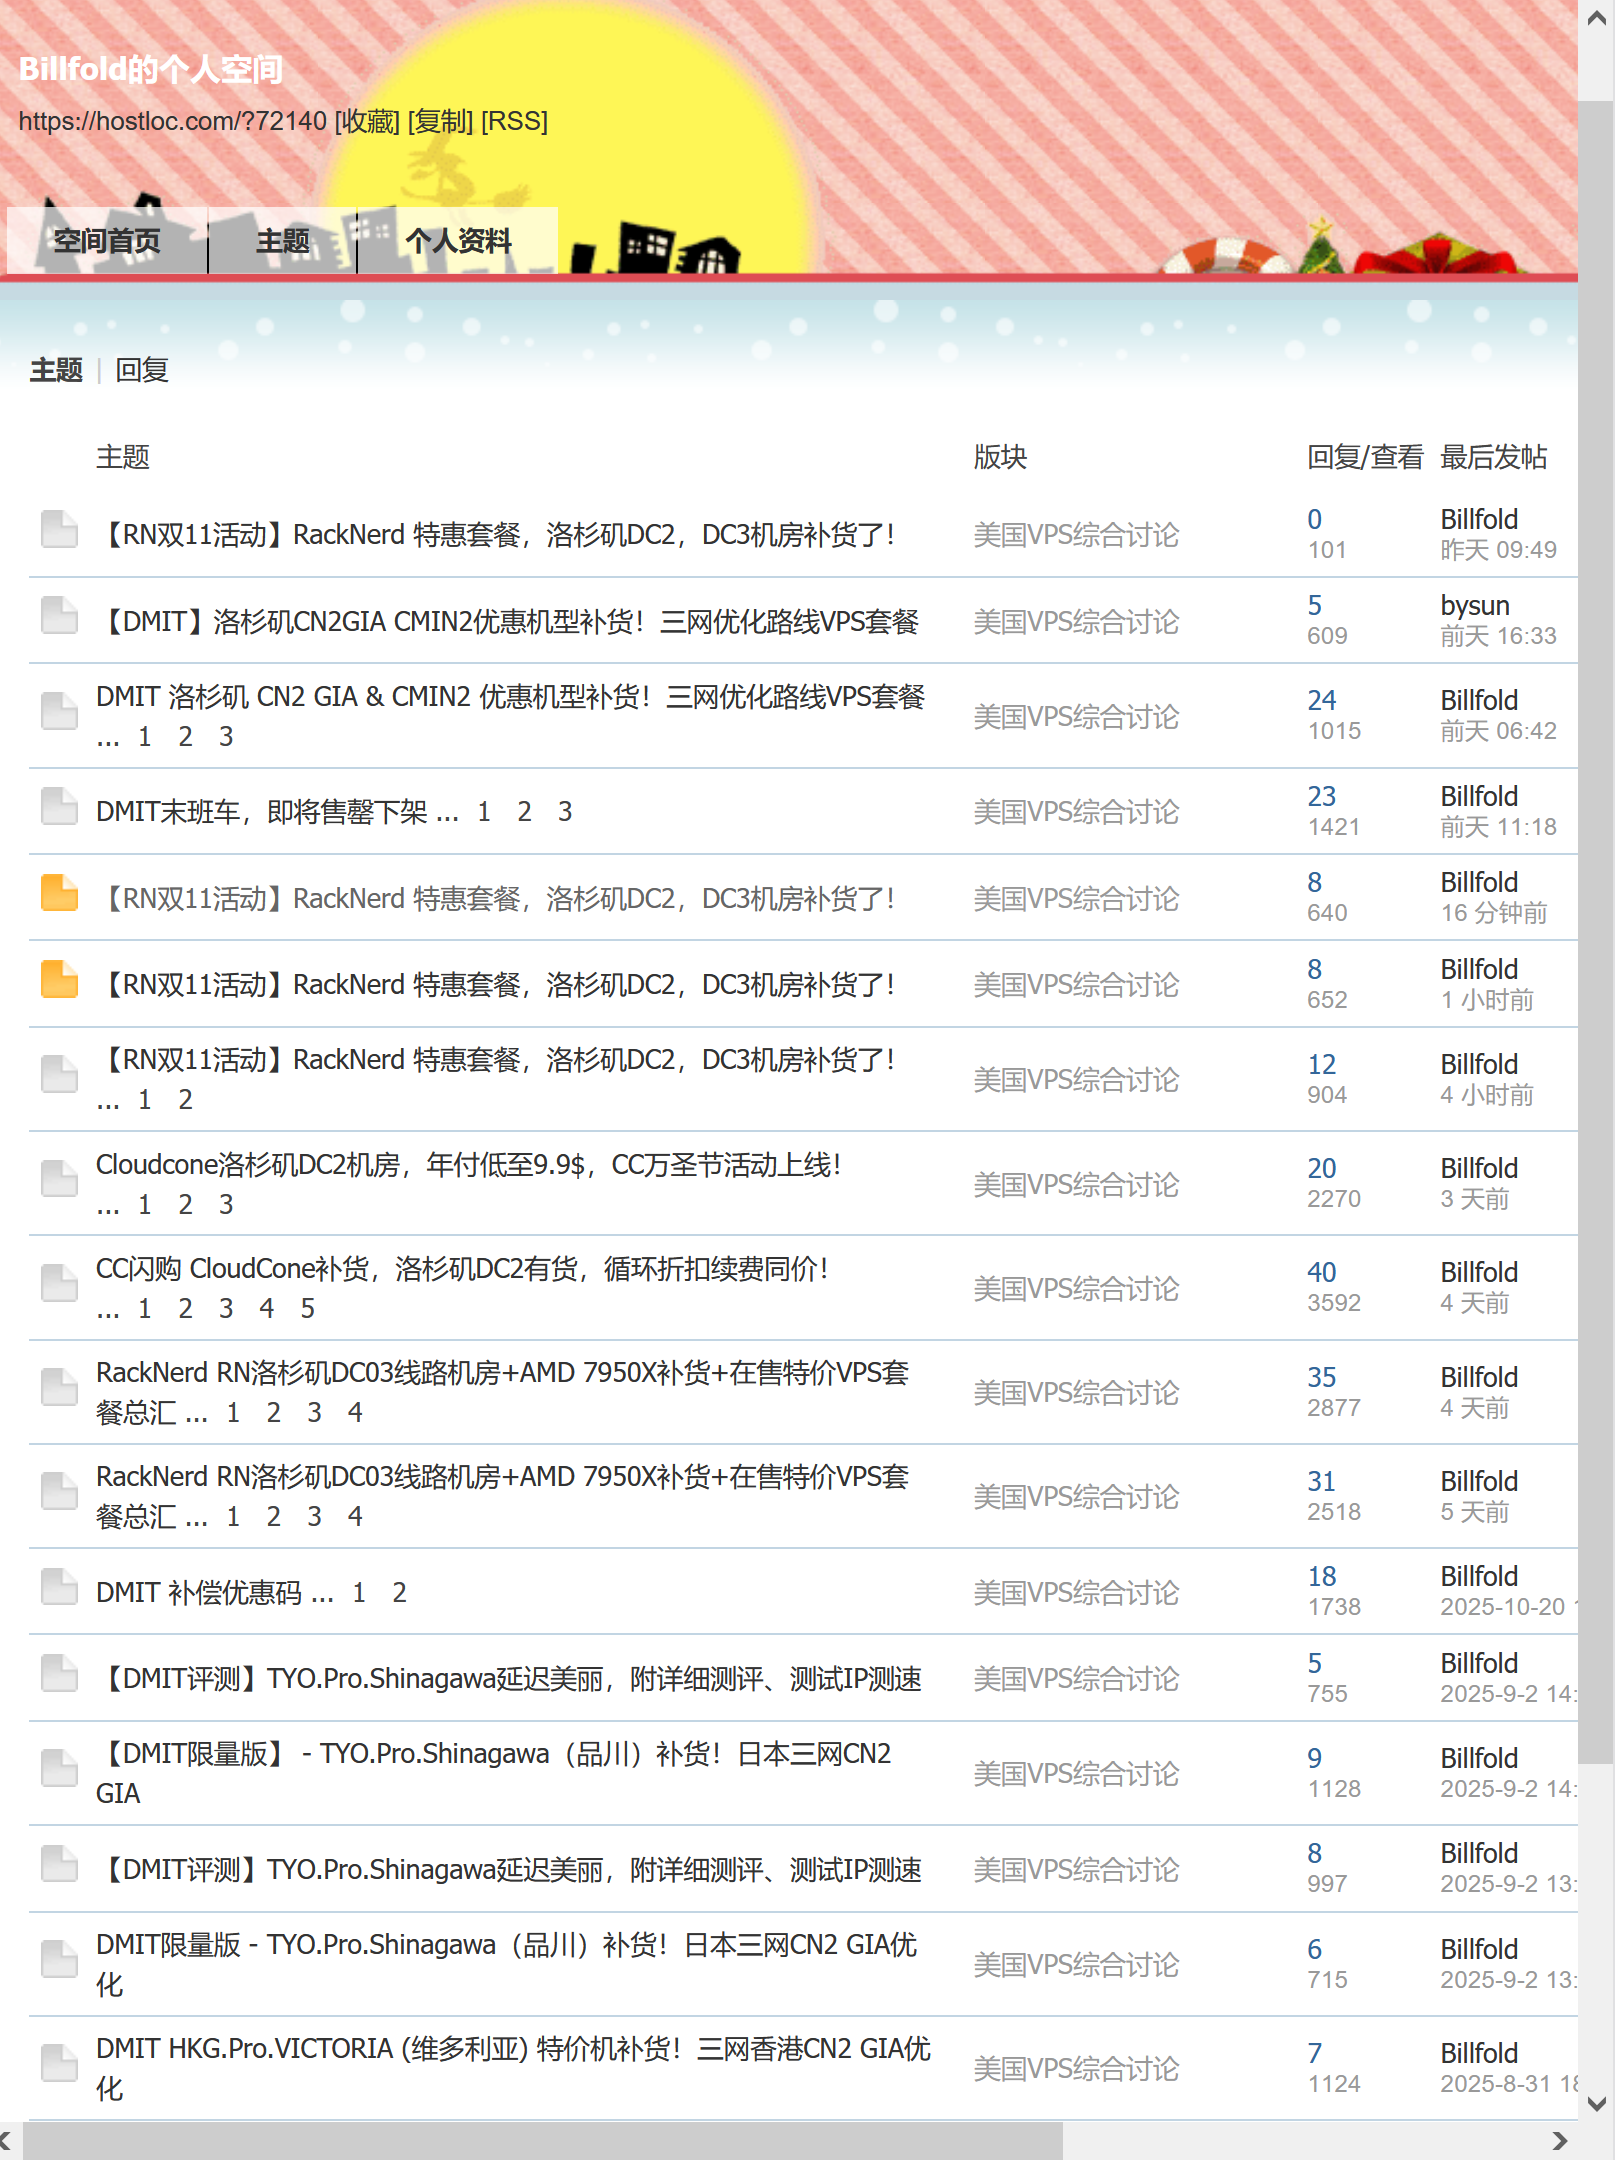Click the 16 分钟前 last post time
Image resolution: width=1615 pixels, height=2160 pixels.
1494,913
